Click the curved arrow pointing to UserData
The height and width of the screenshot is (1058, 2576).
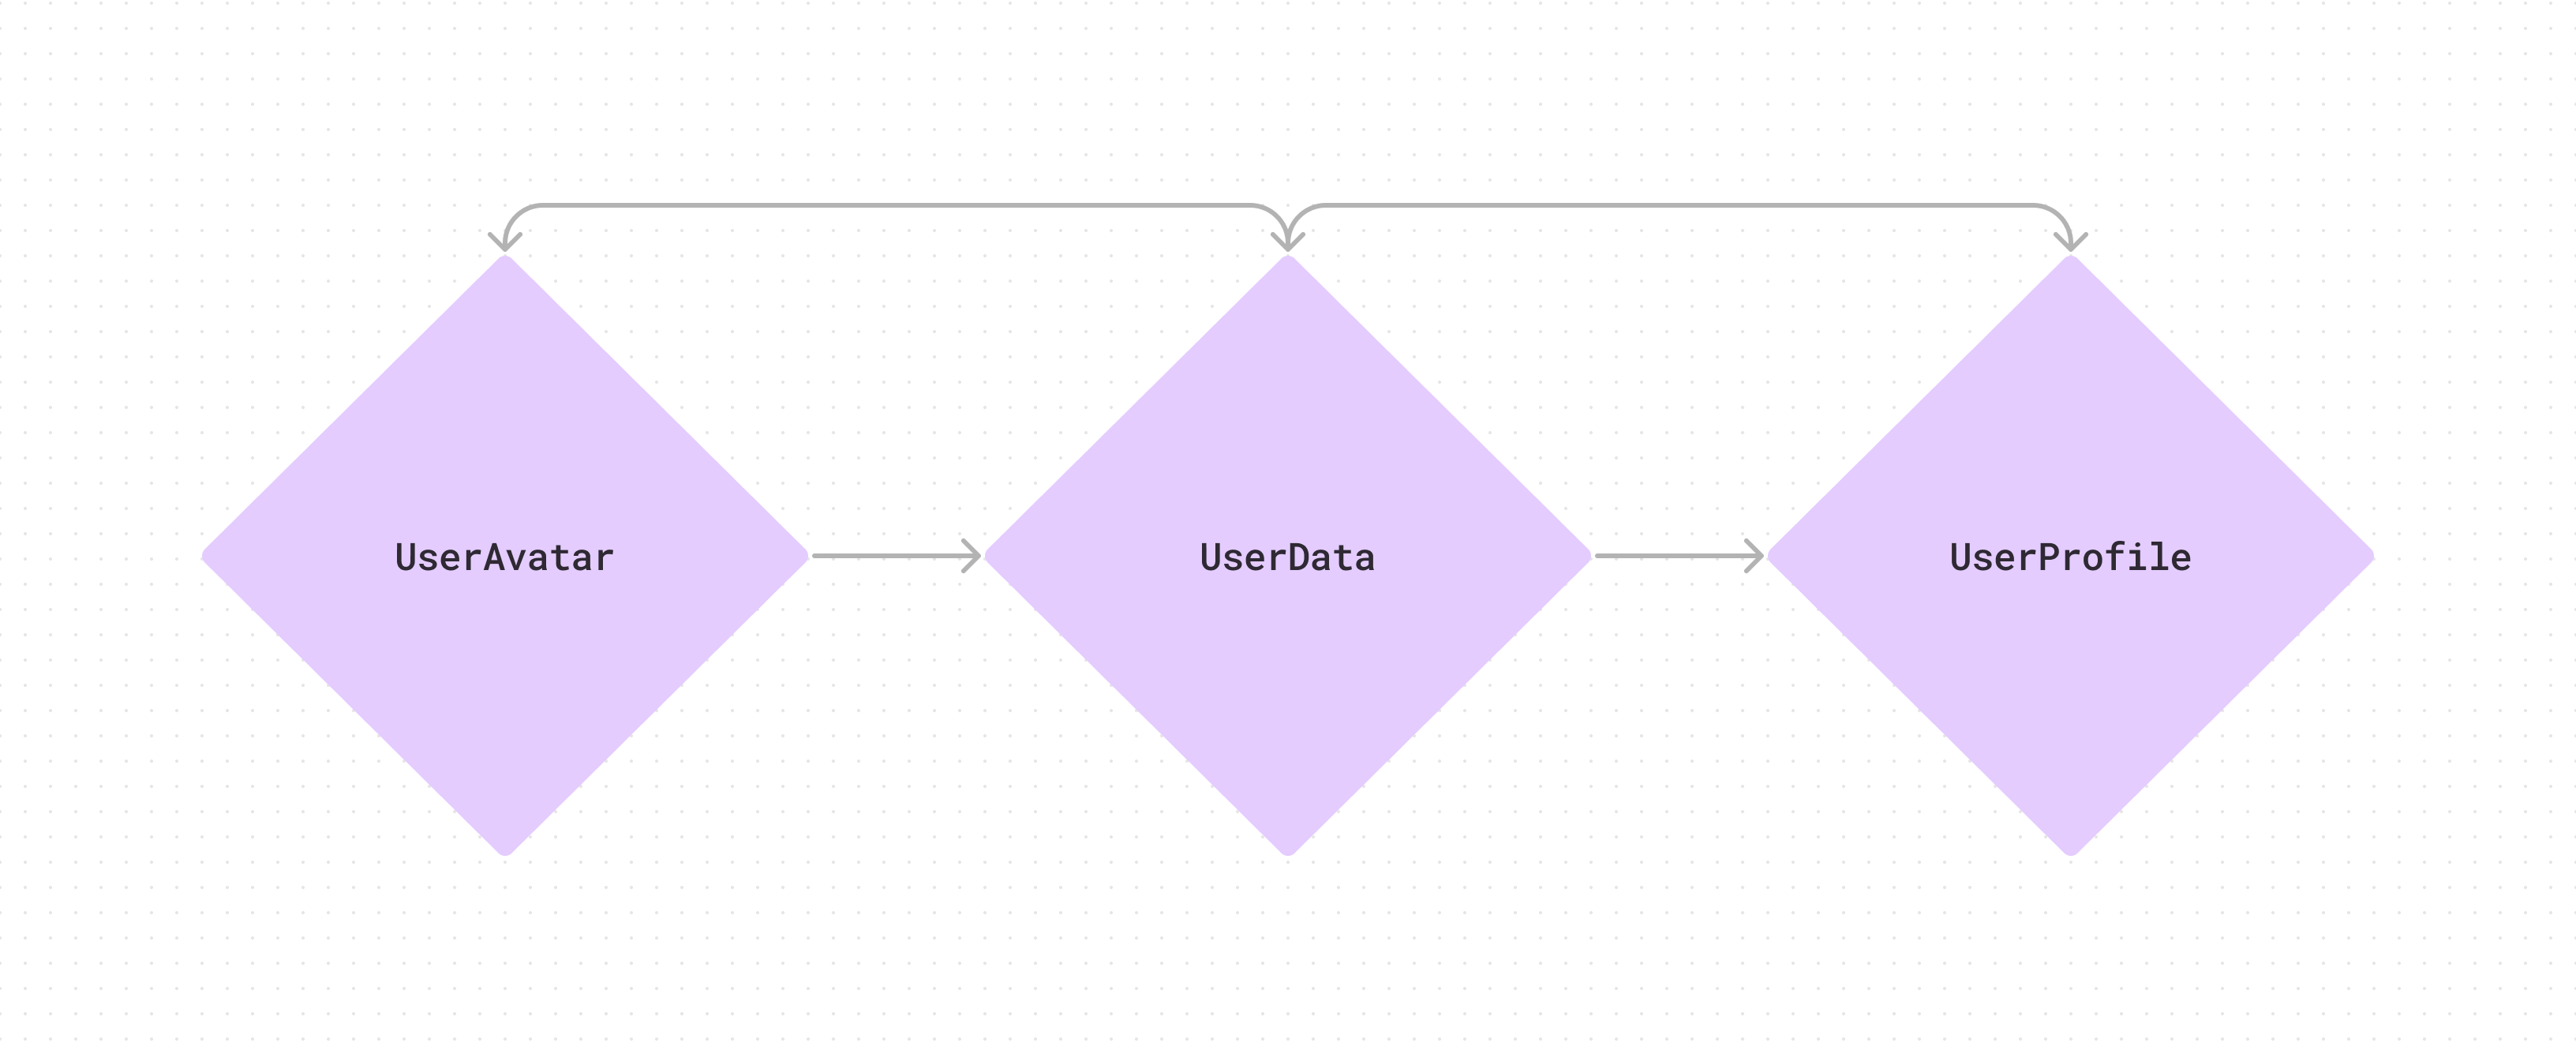(1249, 213)
